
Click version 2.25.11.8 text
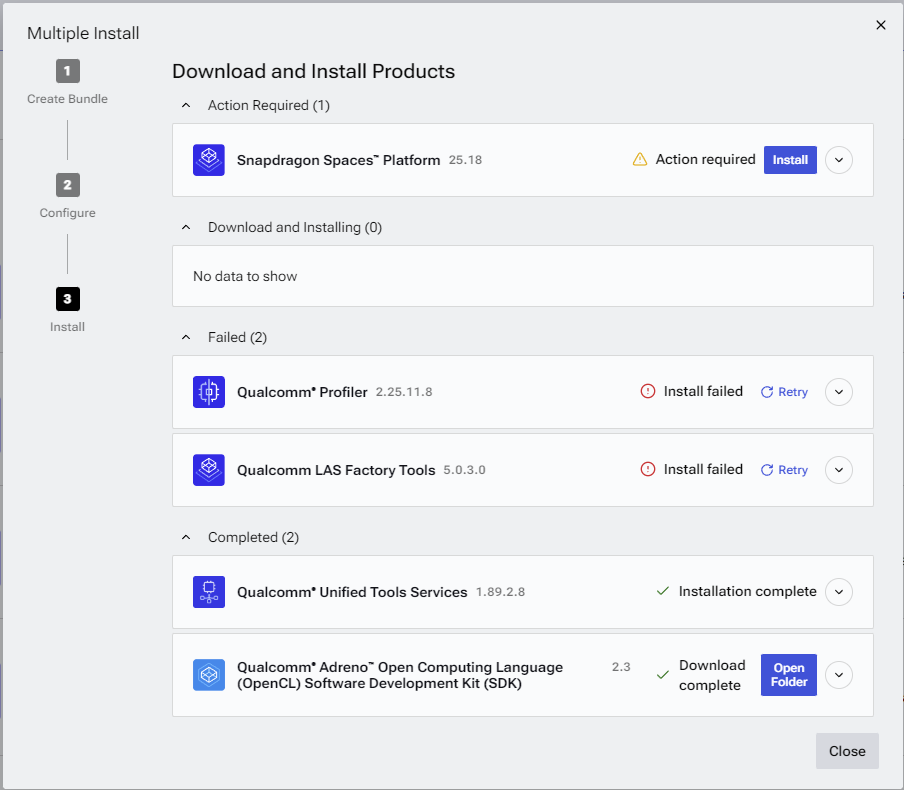pyautogui.click(x=404, y=392)
